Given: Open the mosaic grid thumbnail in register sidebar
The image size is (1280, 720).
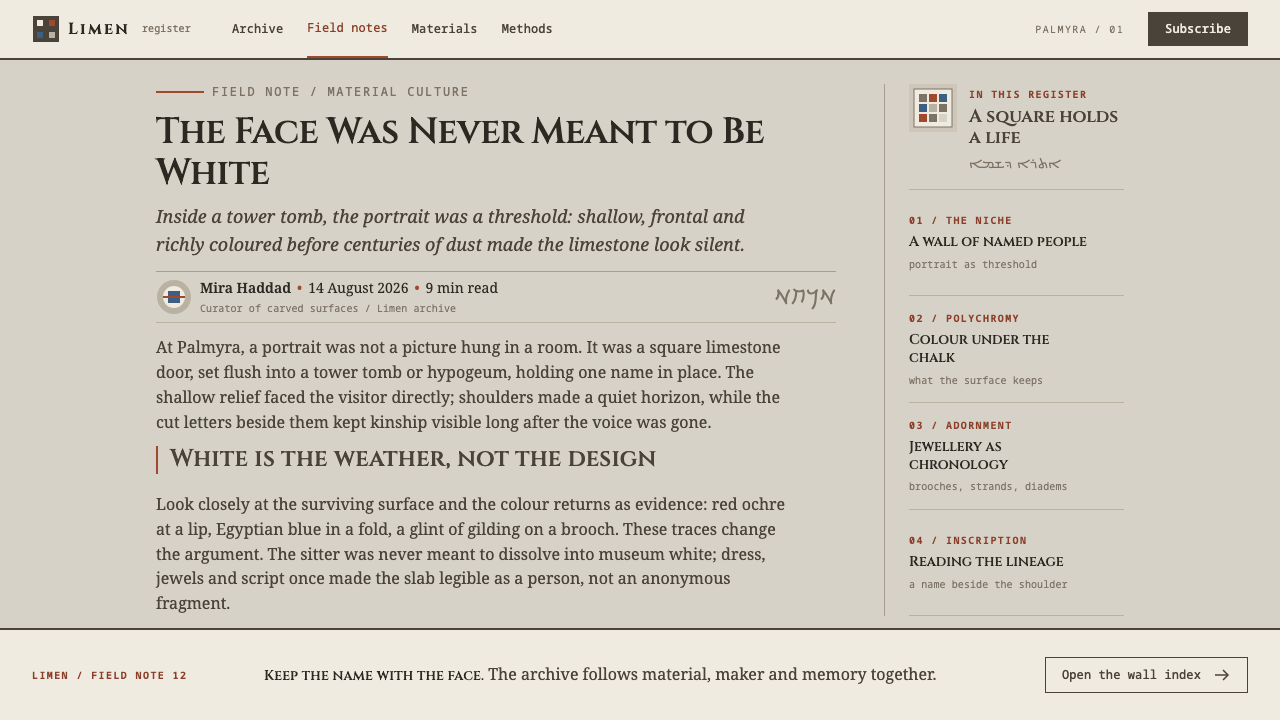Looking at the screenshot, I should pyautogui.click(x=933, y=108).
